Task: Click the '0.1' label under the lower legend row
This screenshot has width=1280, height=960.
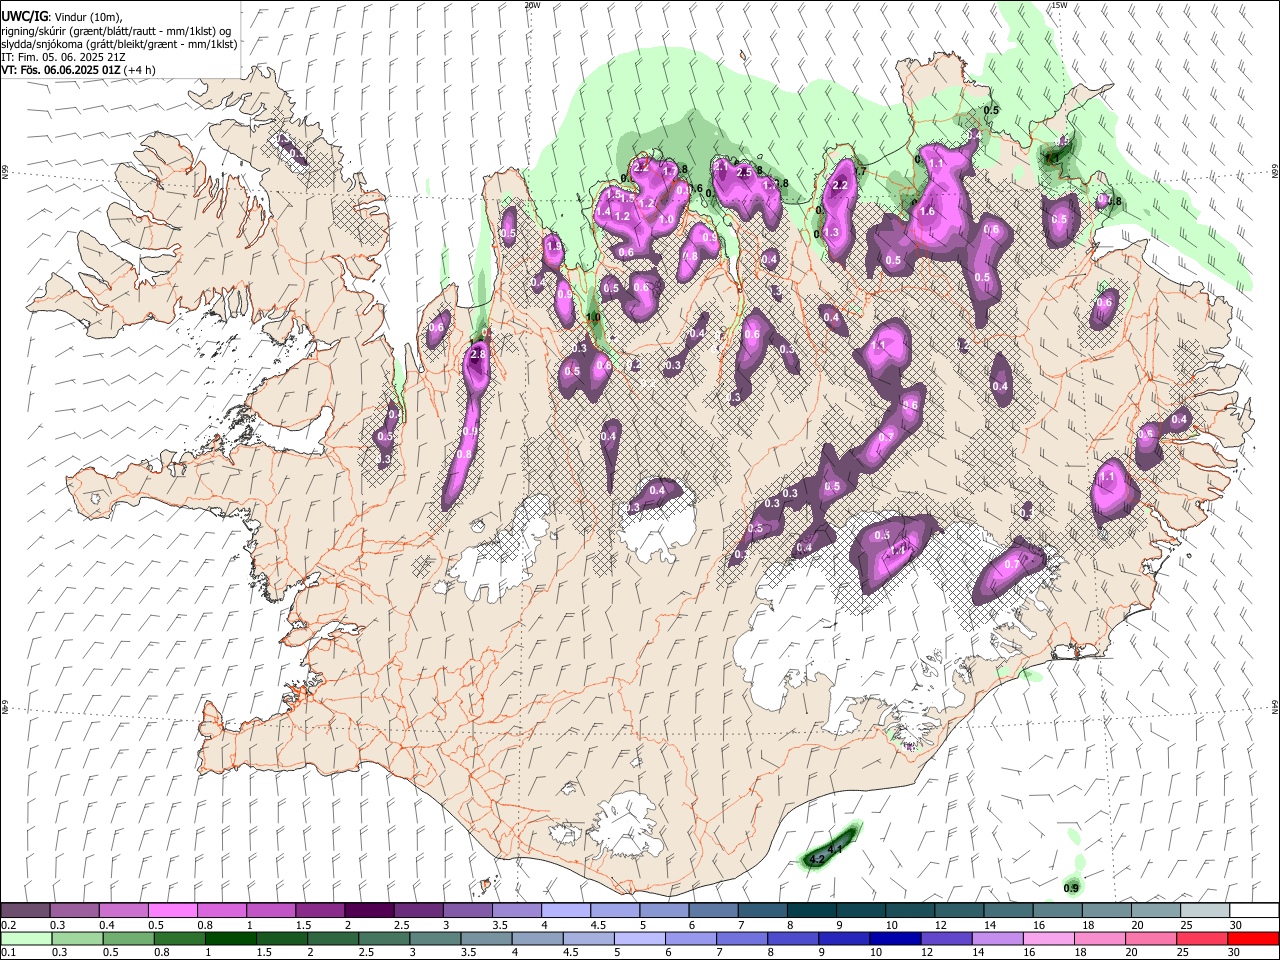Action: pos(9,952)
